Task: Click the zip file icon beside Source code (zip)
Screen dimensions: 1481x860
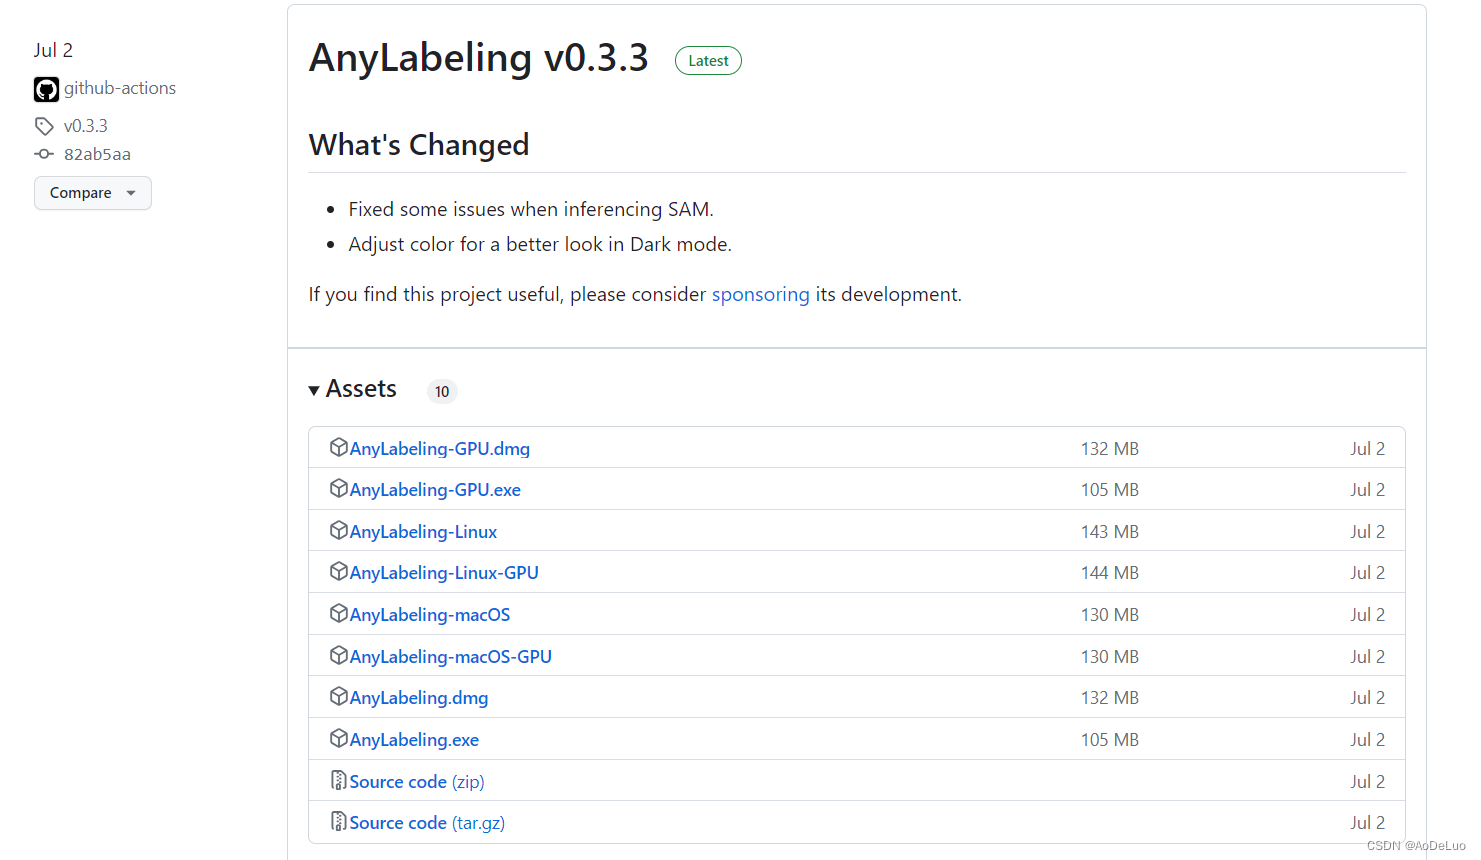Action: [339, 780]
